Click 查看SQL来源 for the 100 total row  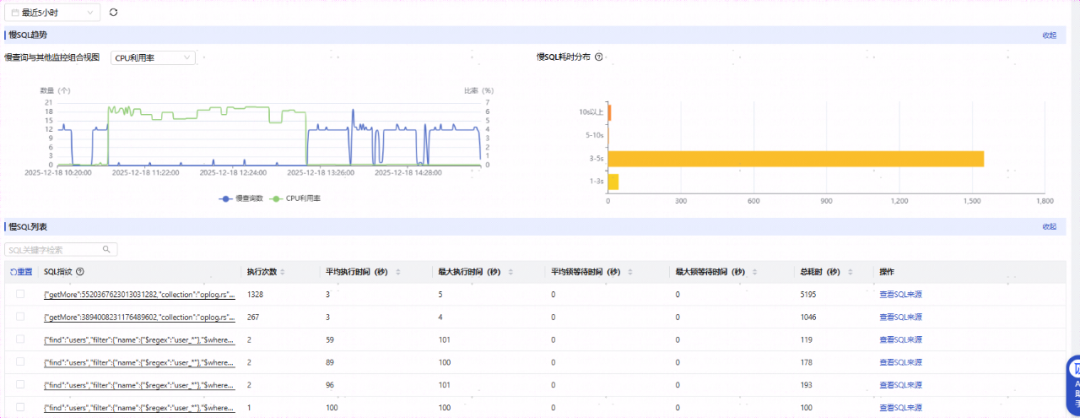click(x=901, y=408)
